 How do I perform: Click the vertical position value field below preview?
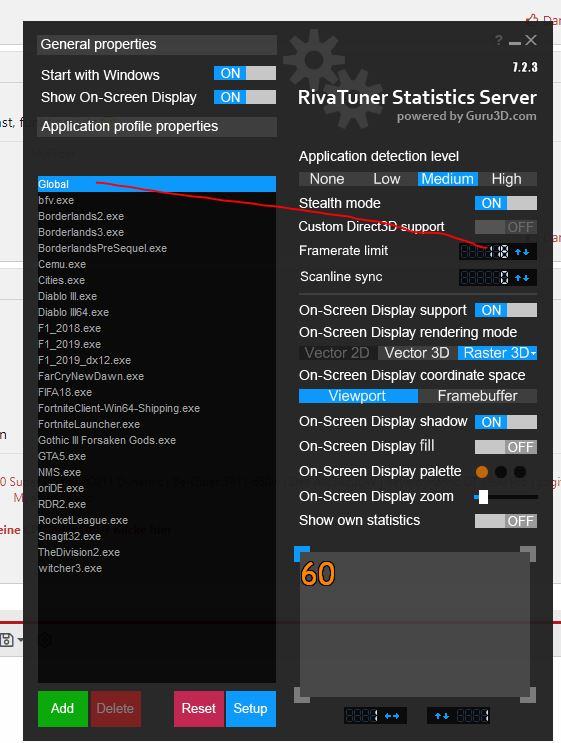click(x=472, y=716)
